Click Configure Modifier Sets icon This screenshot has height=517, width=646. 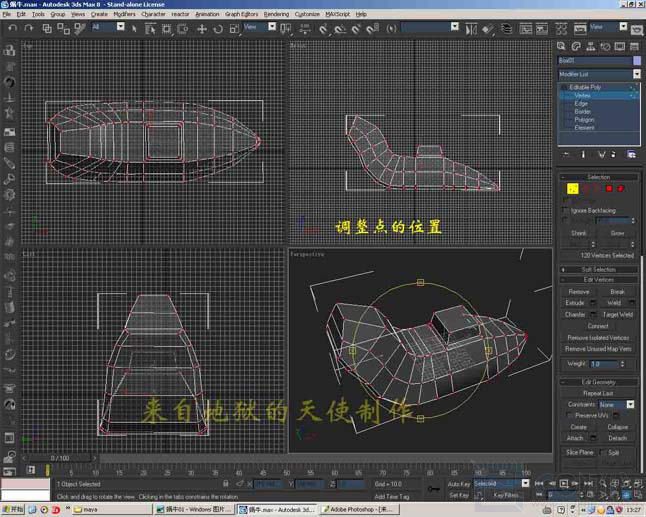pos(631,154)
